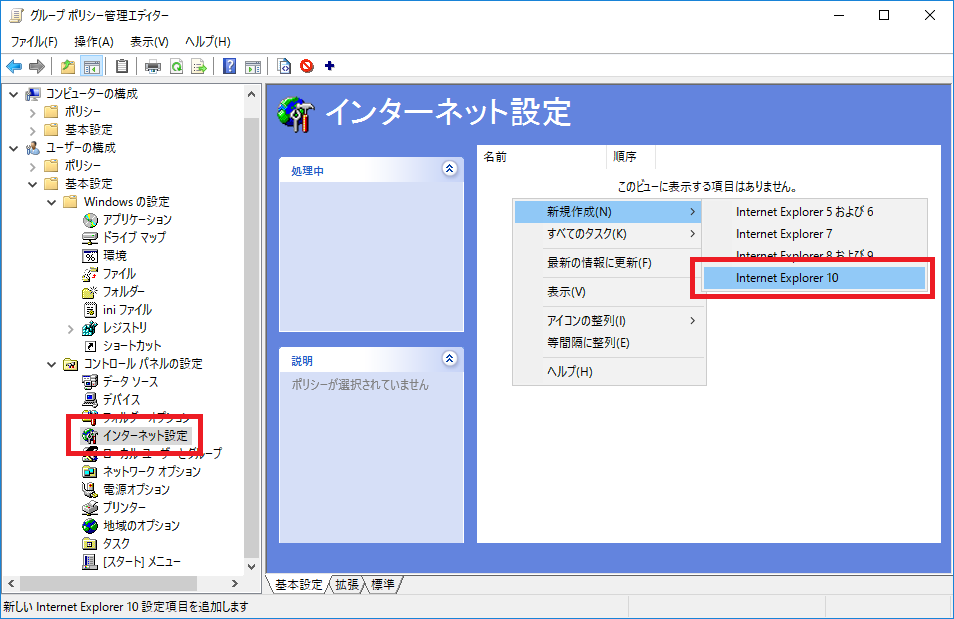Choose アイコンの整列(I) in the context menu
Image resolution: width=954 pixels, height=619 pixels.
pos(608,321)
